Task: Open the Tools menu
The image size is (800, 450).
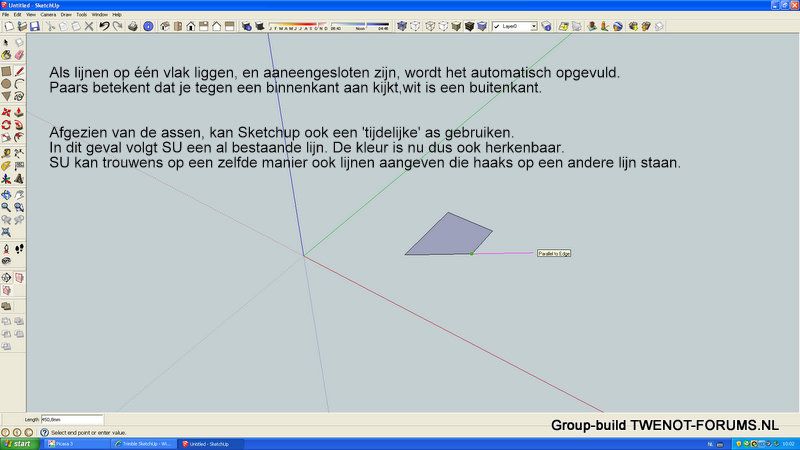Action: click(82, 15)
